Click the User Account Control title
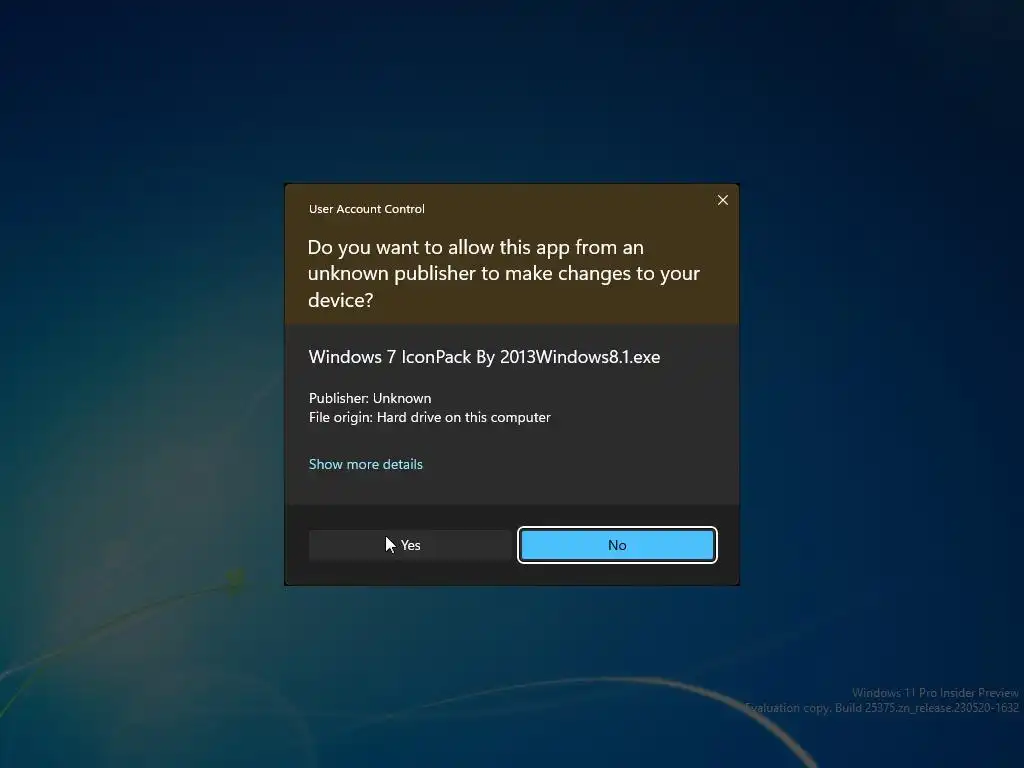Screen dimensions: 1024x768 coord(366,209)
